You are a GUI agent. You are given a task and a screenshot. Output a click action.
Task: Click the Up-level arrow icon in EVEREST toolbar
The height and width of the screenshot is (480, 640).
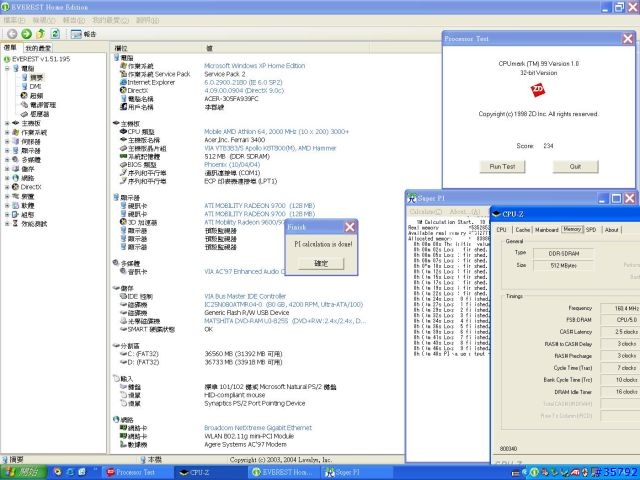pyautogui.click(x=41, y=34)
